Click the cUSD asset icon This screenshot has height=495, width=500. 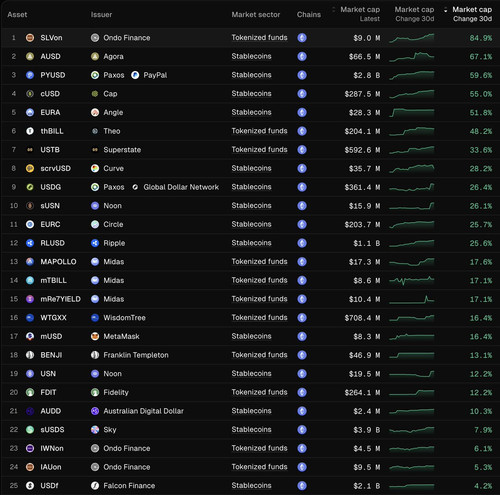(x=30, y=94)
